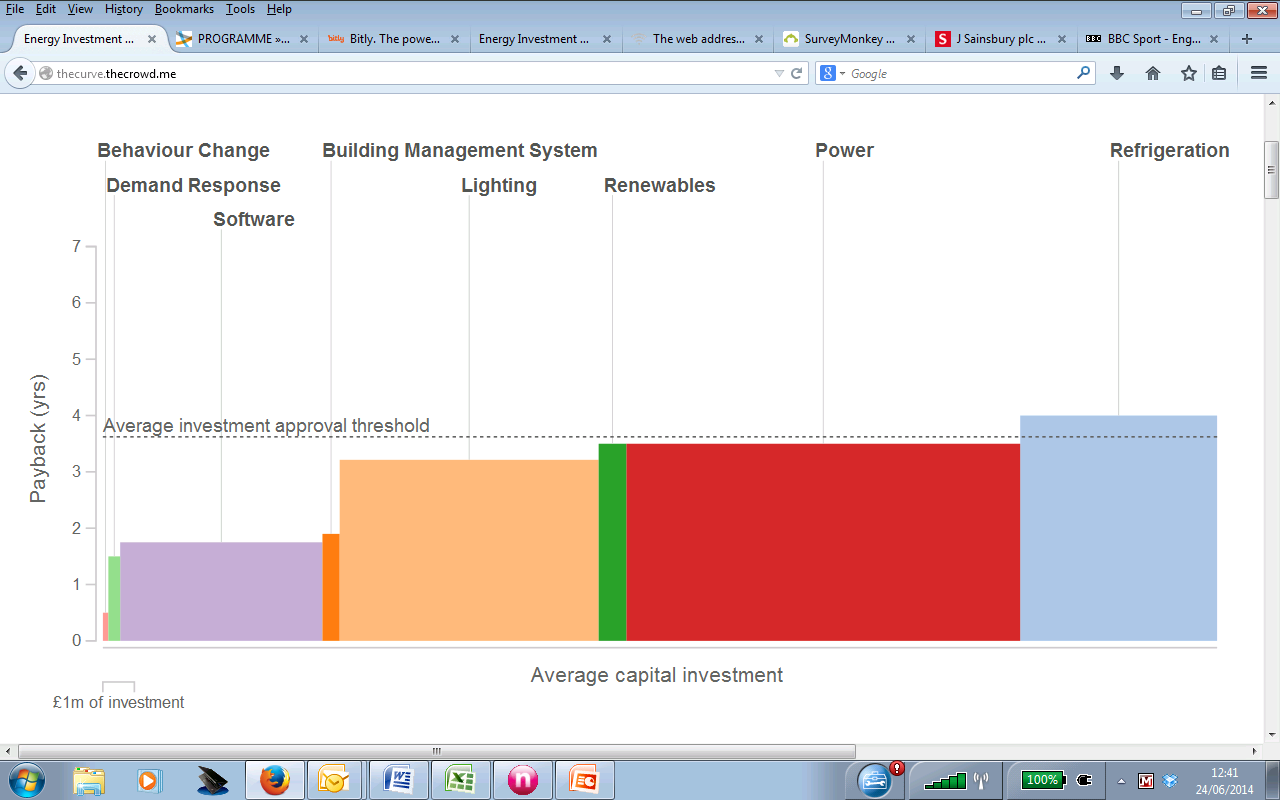Screen dimensions: 1280x800
Task: Open the History menu
Action: 123,9
